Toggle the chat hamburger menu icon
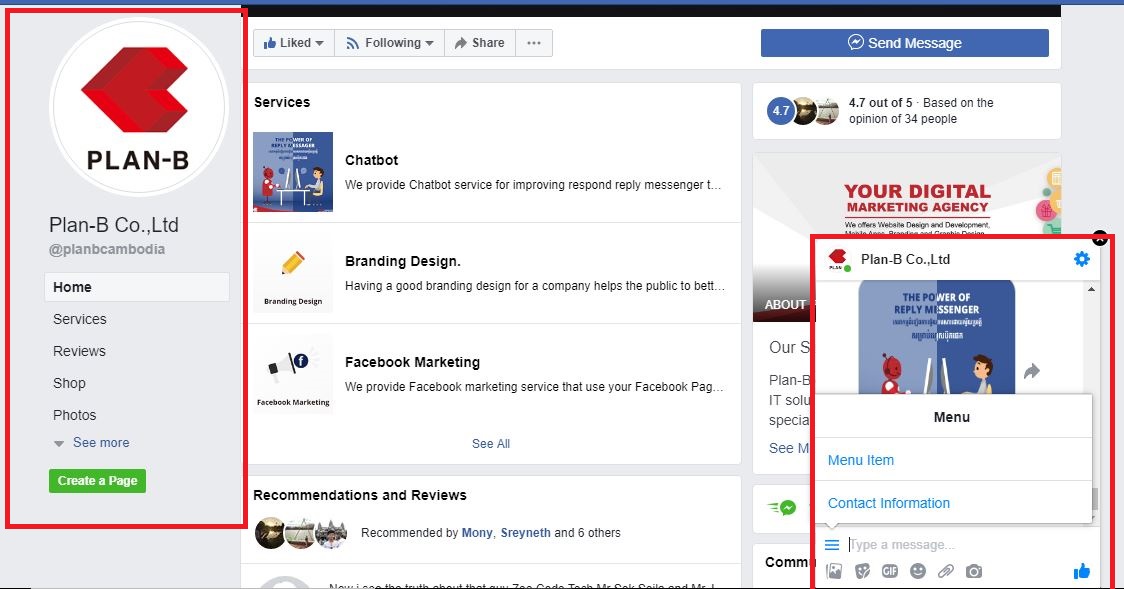The image size is (1124, 589). (x=832, y=545)
